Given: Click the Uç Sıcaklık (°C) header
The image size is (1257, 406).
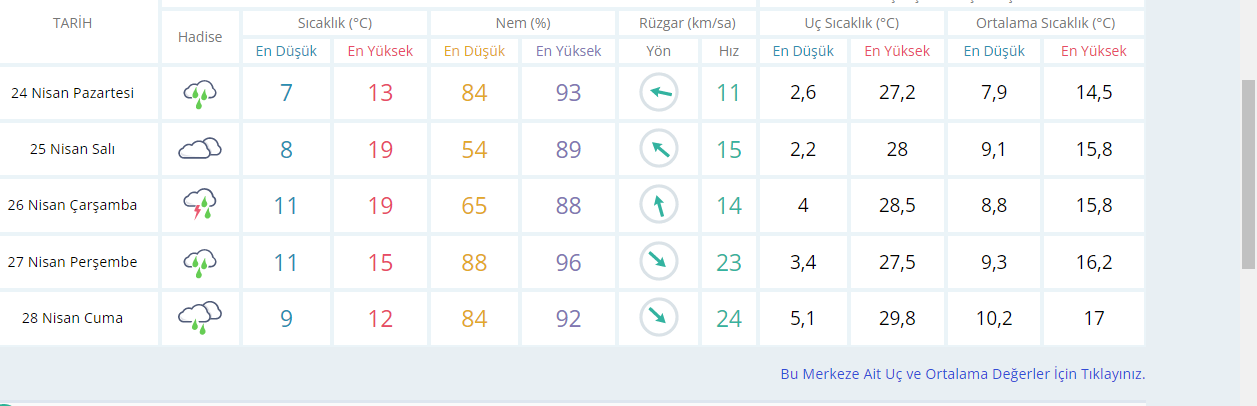Looking at the screenshot, I should pyautogui.click(x=852, y=23).
